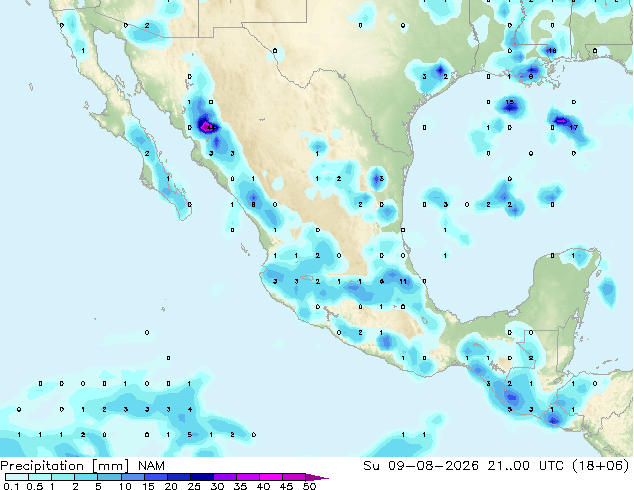This screenshot has height=490, width=634.
Task: Click the '18' value near Louisiana
Action: coord(552,51)
